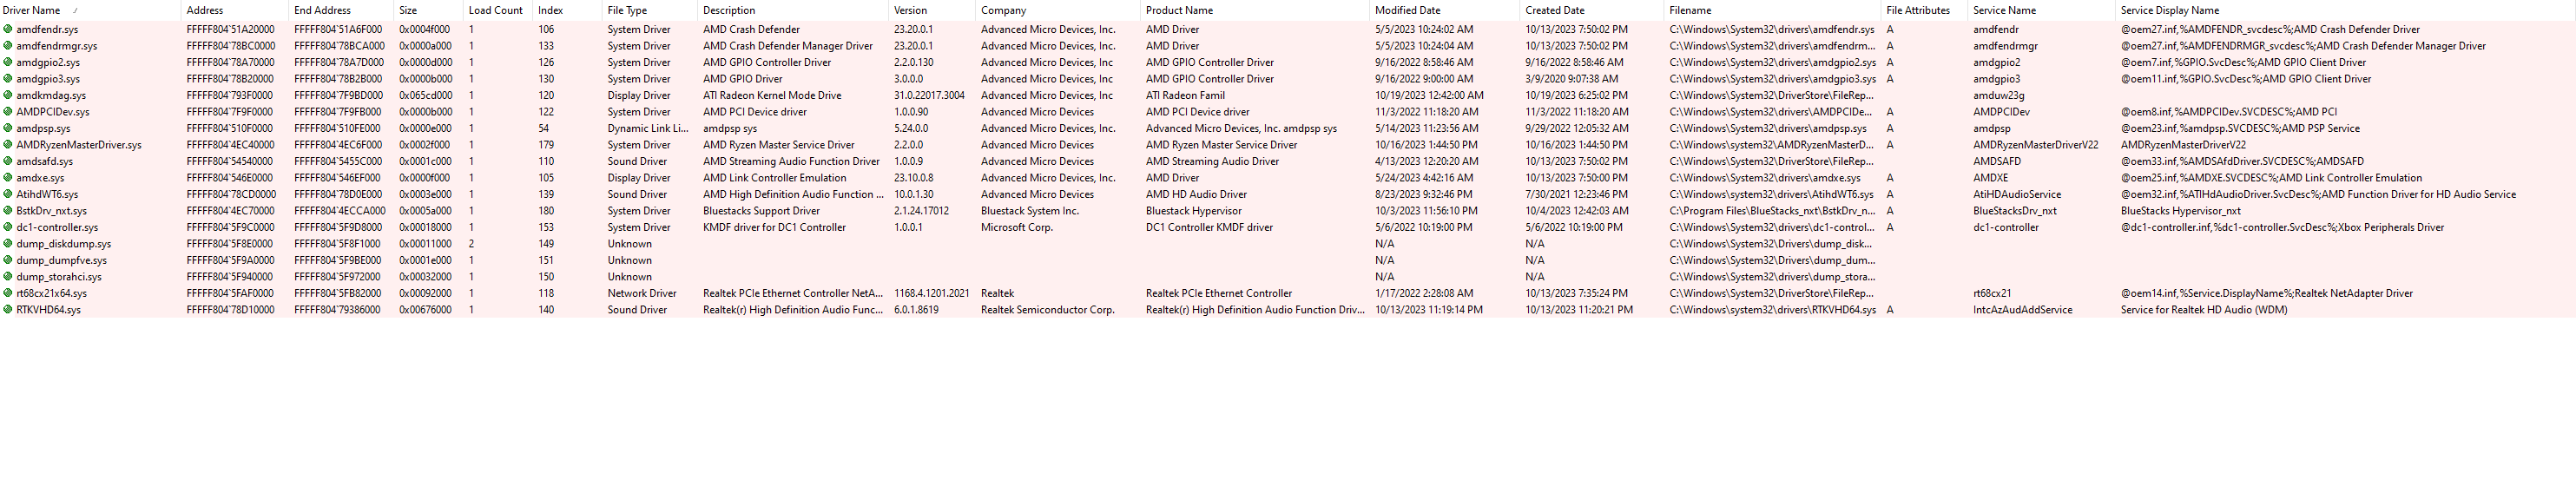Click the service name 'AMDRyzenMasterDriverV22'
This screenshot has width=2576, height=493.
pos(2036,145)
